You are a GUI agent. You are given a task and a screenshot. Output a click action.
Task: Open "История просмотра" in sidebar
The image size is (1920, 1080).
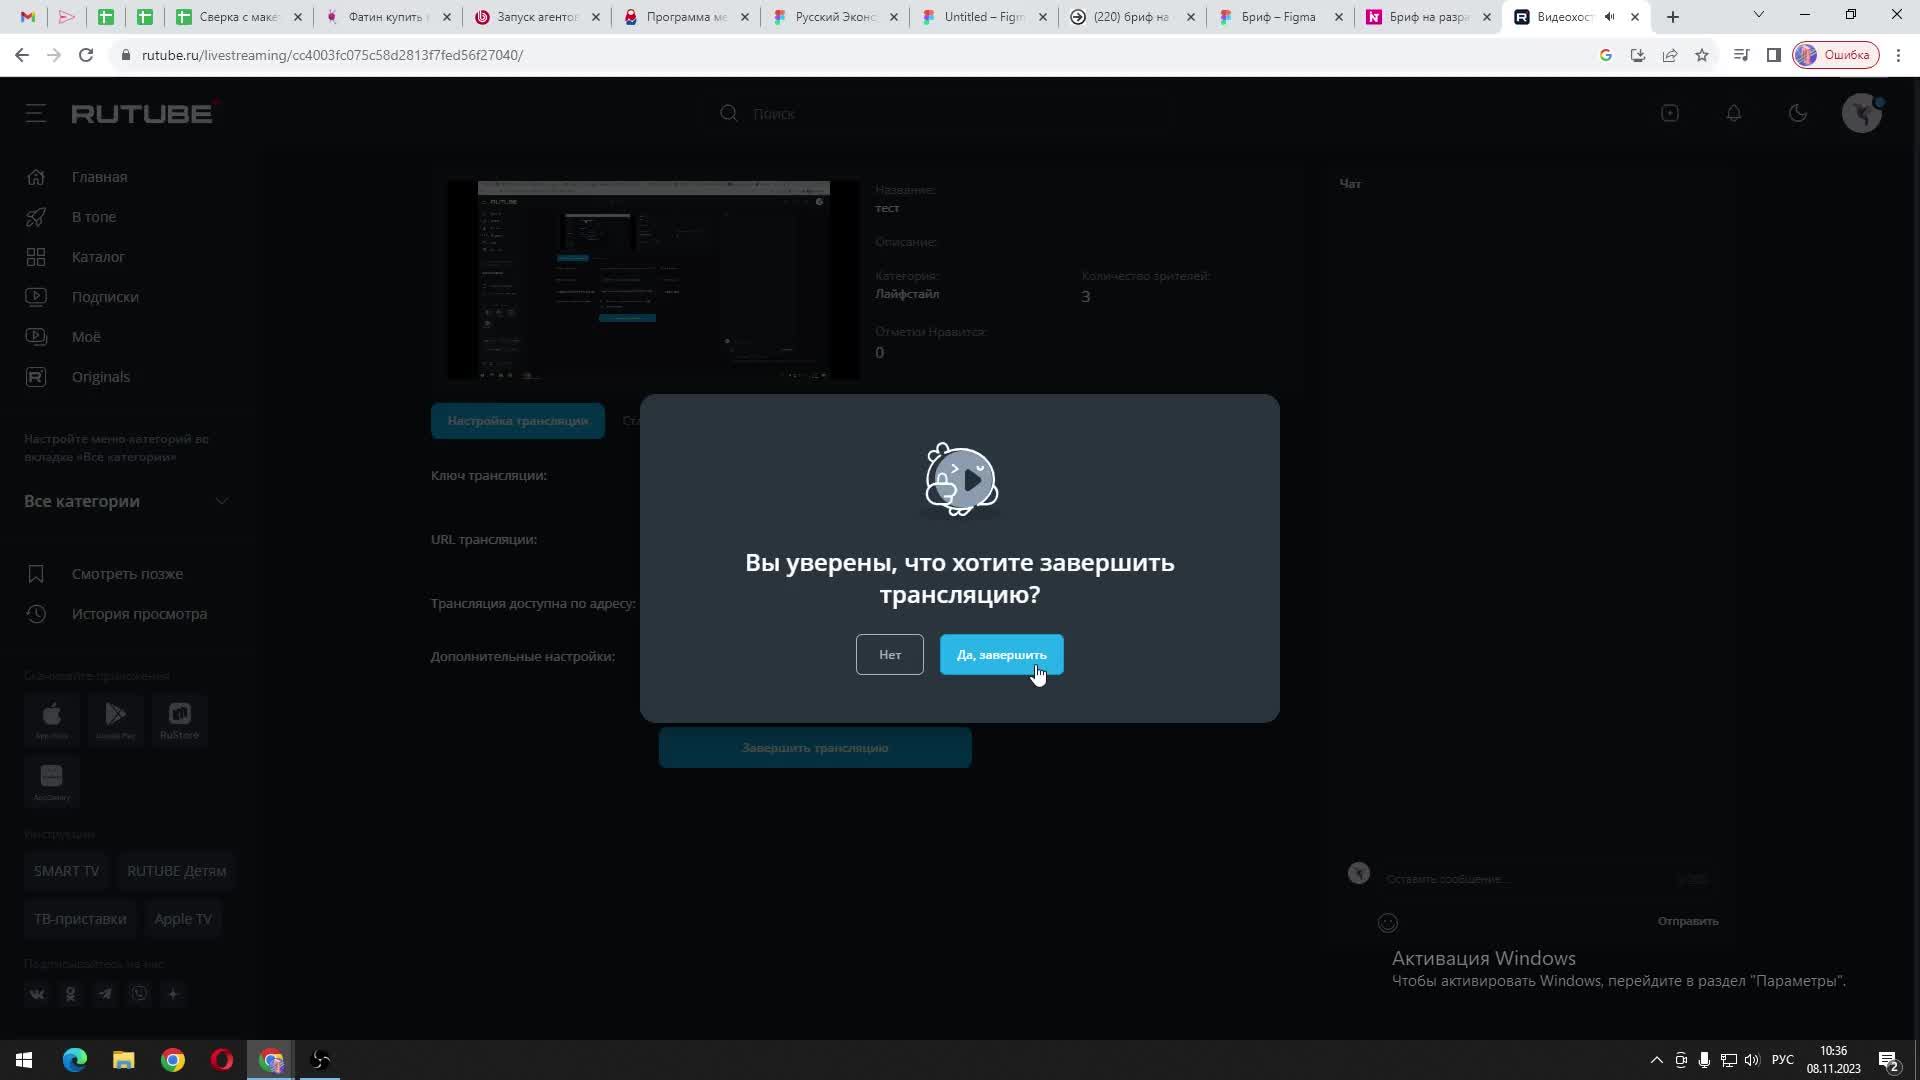coord(139,614)
